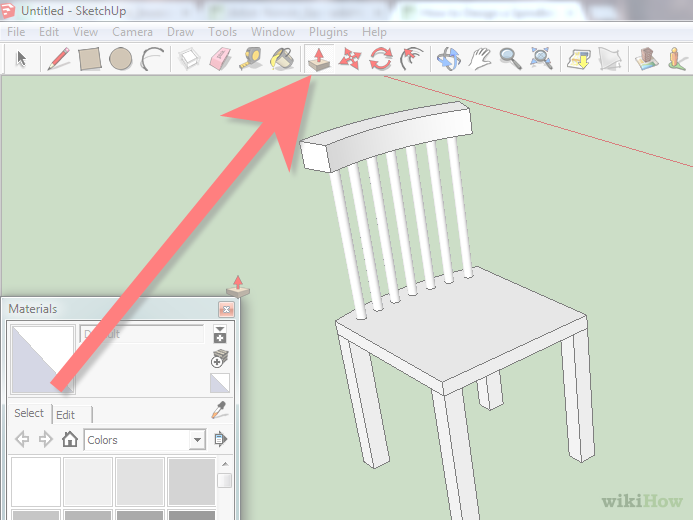Select the white color swatch
The width and height of the screenshot is (693, 520).
point(35,481)
